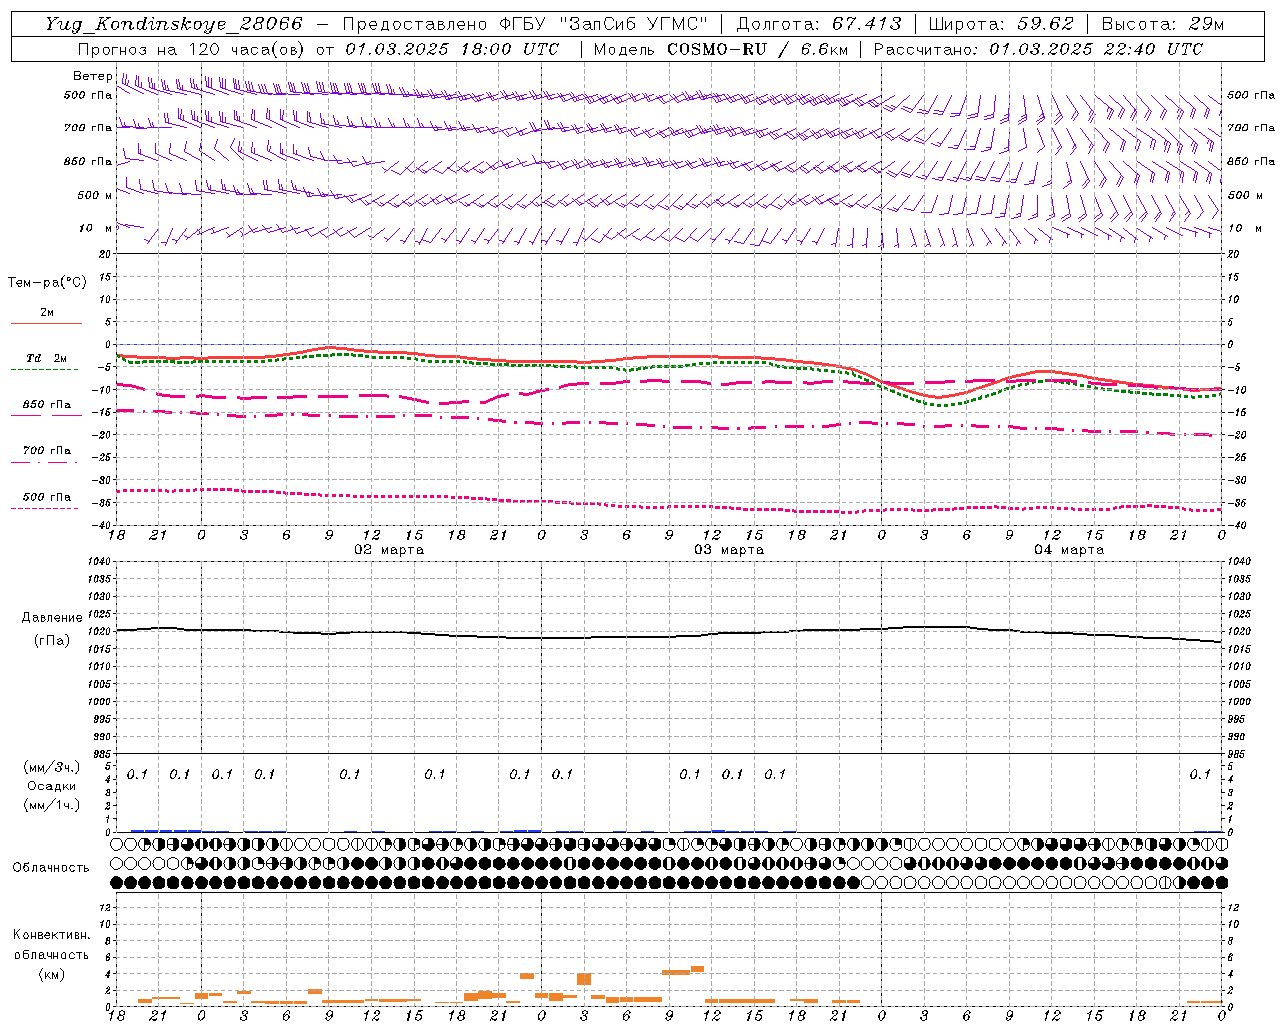Click the 700 гПа entry in temperature legend

point(47,450)
